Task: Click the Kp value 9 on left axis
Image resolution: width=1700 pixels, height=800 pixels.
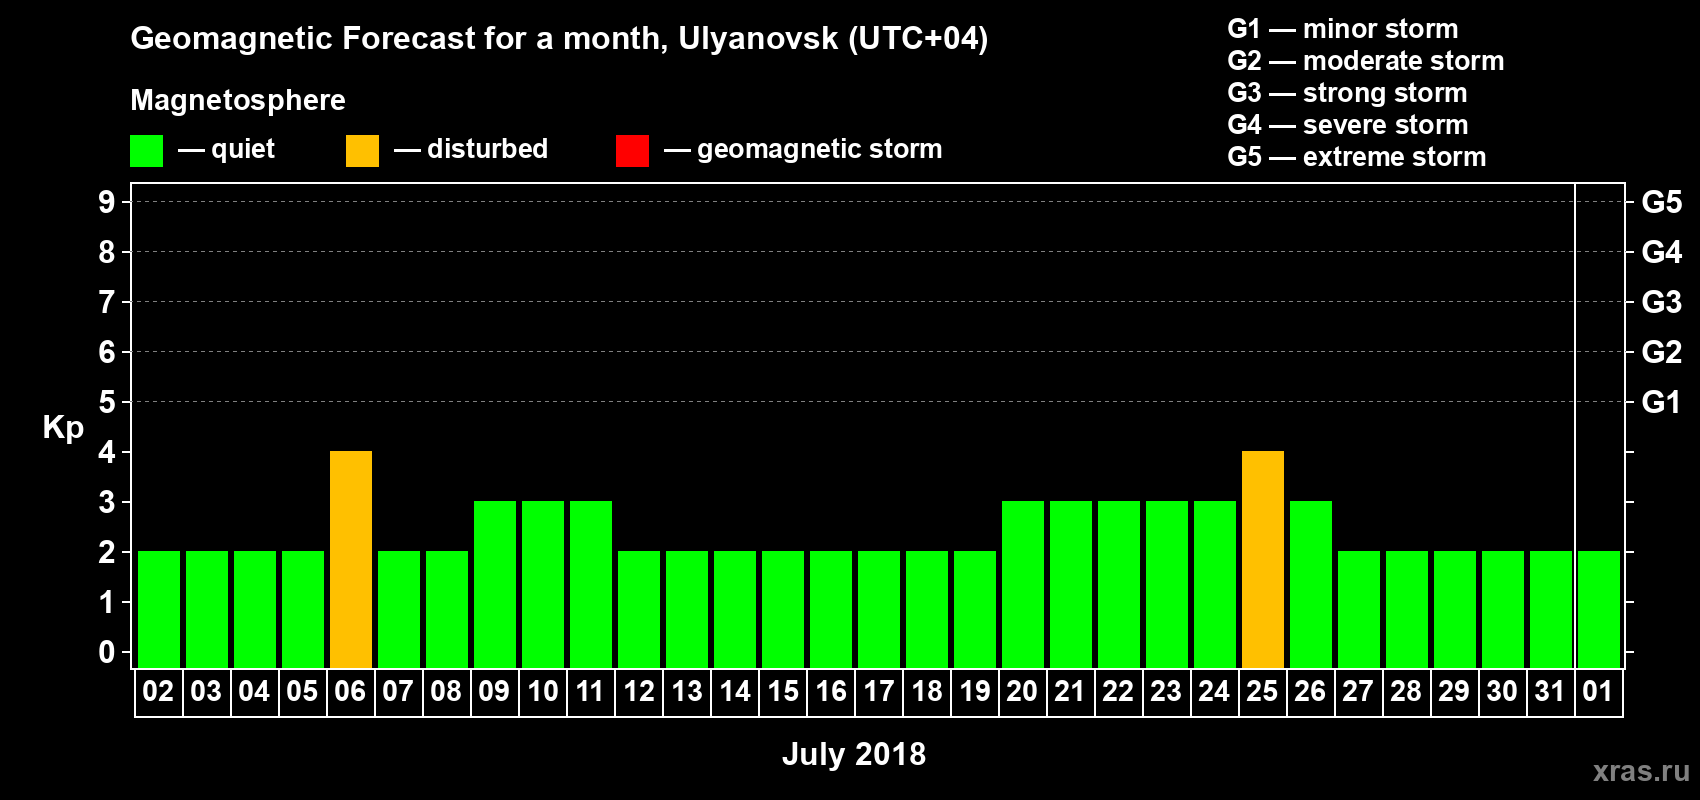Action: (107, 202)
